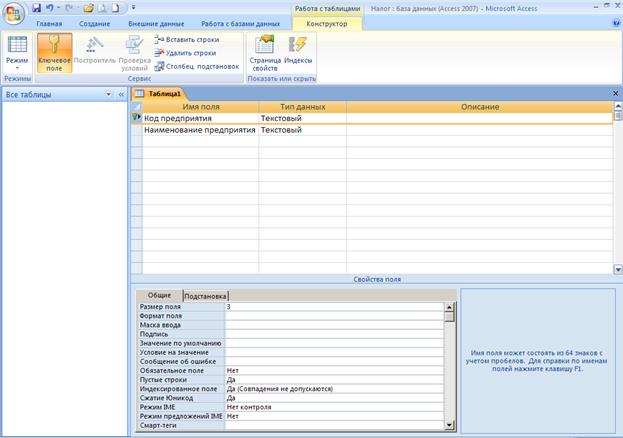Open data type Текстовый for Наименование предприятия
This screenshot has height=438, width=623.
pos(302,130)
